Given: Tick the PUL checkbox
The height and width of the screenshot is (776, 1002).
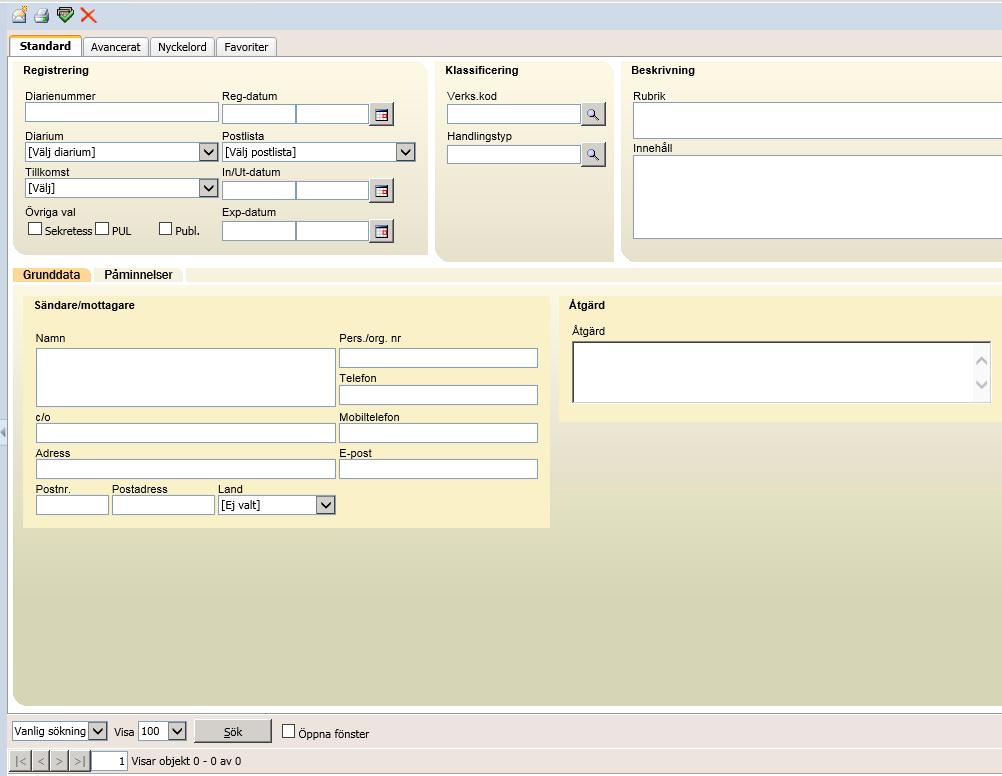Looking at the screenshot, I should 102,229.
